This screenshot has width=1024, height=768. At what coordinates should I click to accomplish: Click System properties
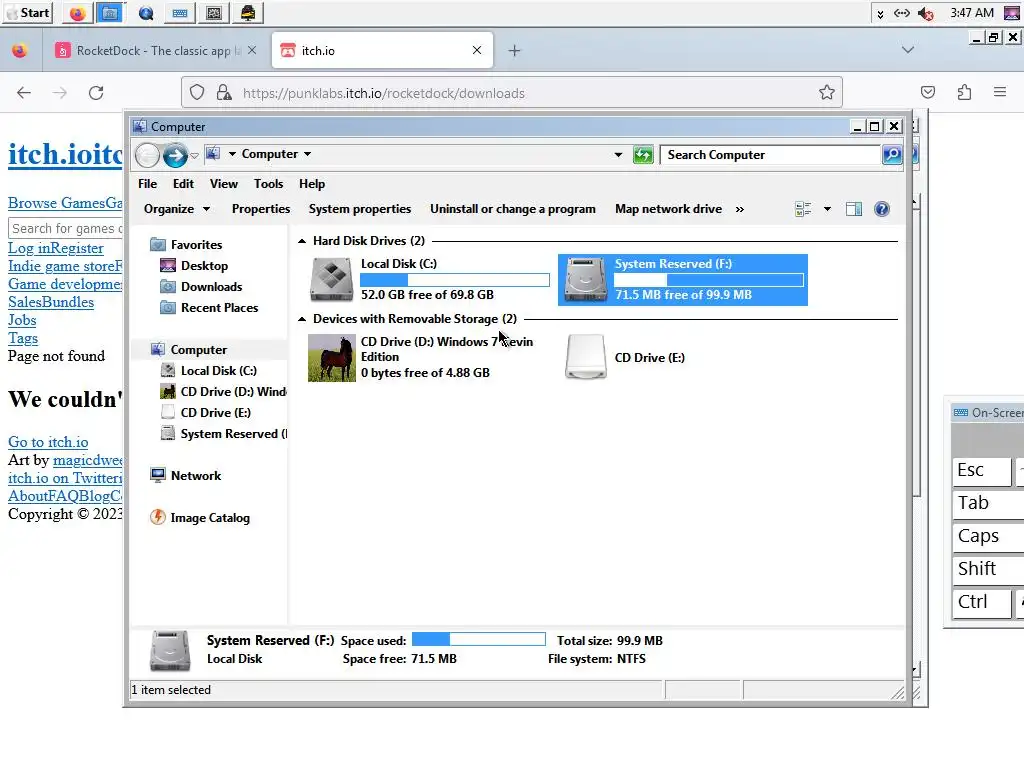coord(360,209)
